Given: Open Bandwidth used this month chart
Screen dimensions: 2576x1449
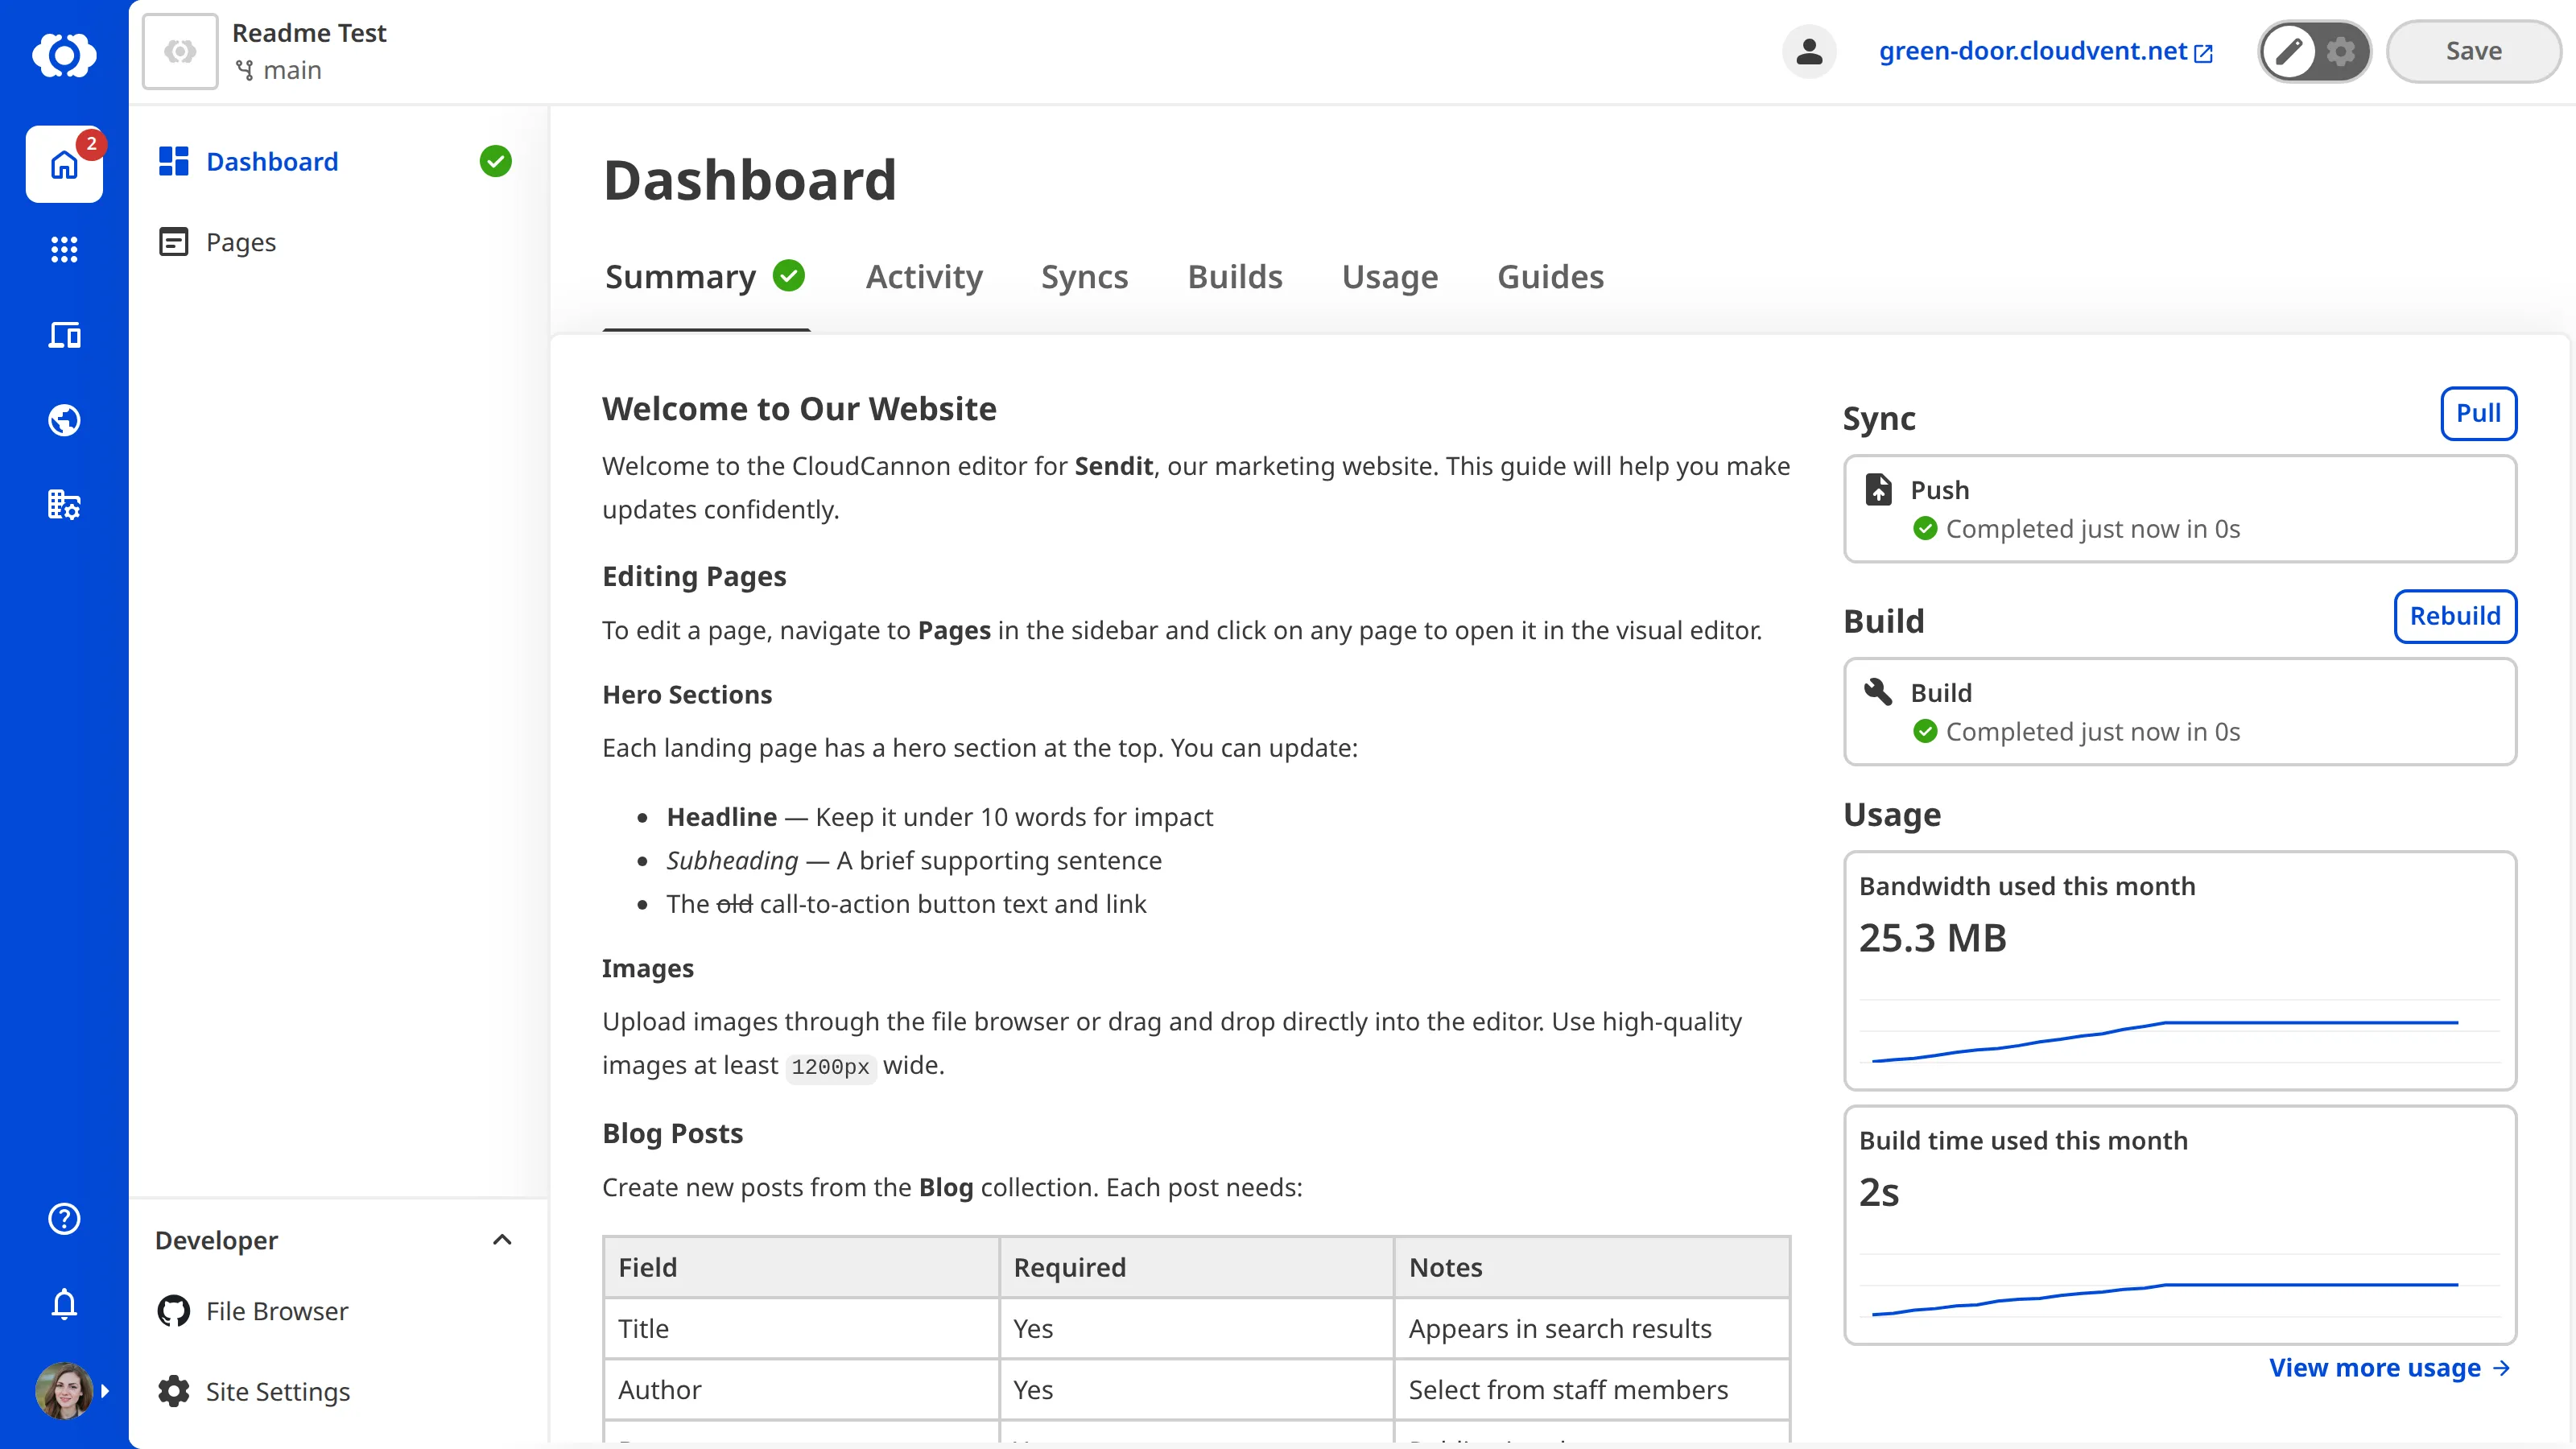Looking at the screenshot, I should [x=2180, y=970].
